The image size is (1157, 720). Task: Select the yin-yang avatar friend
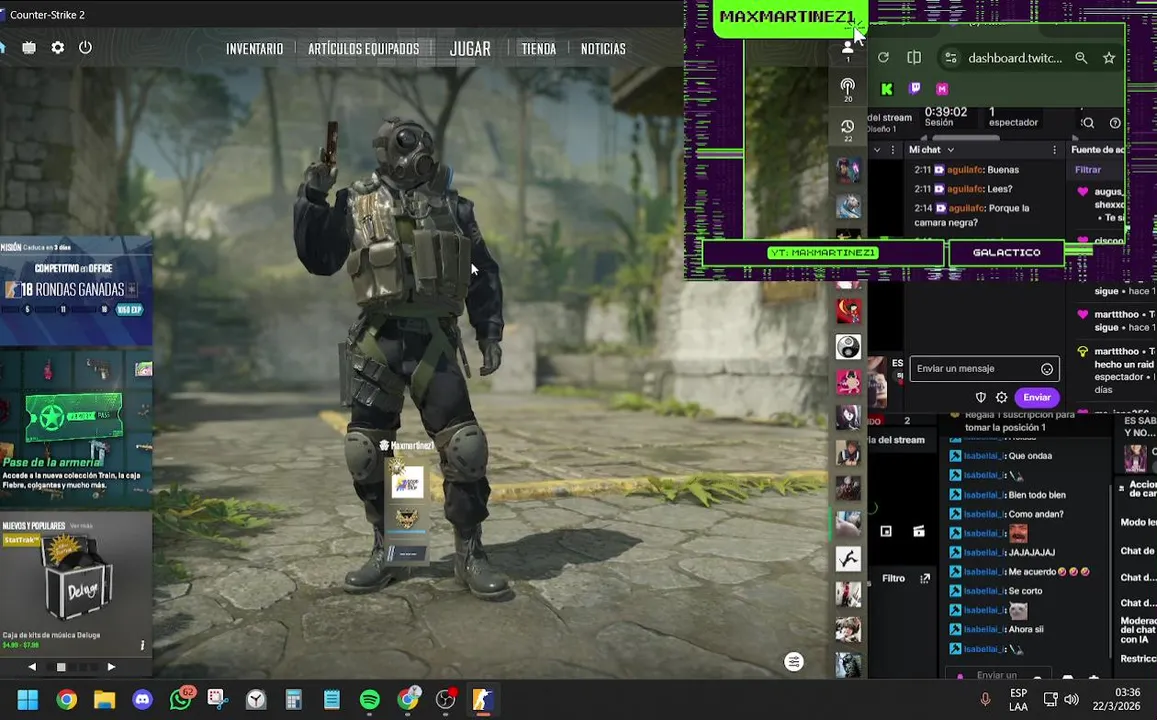pos(848,347)
